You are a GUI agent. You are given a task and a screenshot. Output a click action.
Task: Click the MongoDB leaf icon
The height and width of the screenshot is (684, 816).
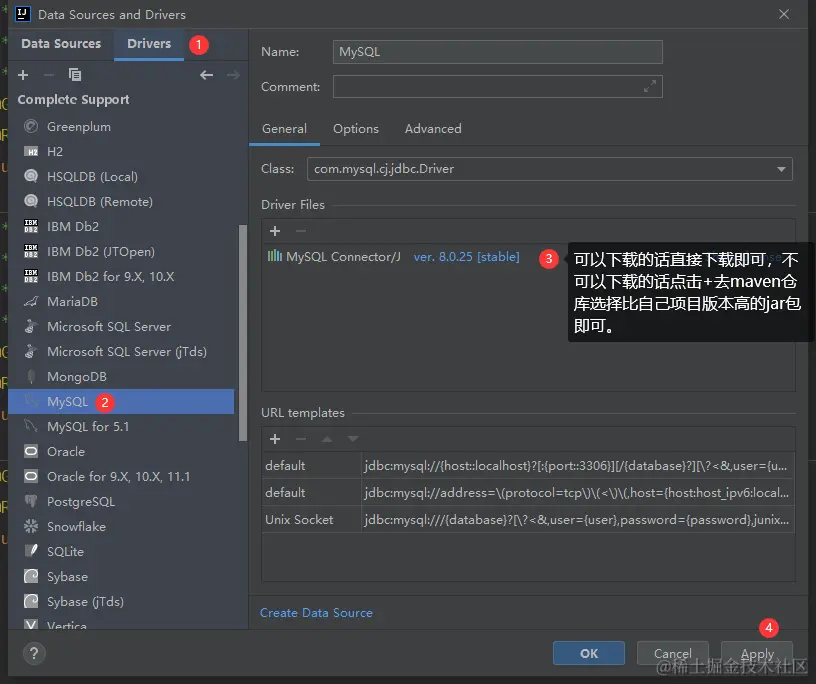(31, 376)
